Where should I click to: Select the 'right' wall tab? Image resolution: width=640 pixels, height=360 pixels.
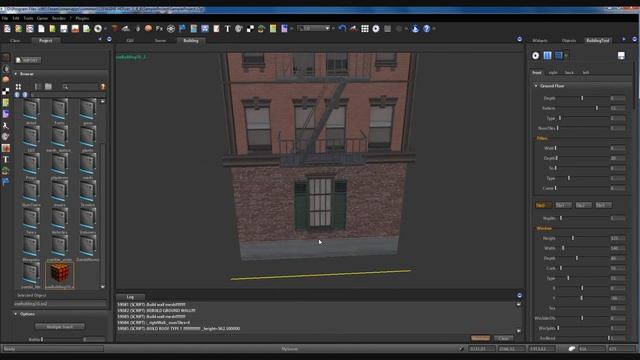[x=553, y=72]
